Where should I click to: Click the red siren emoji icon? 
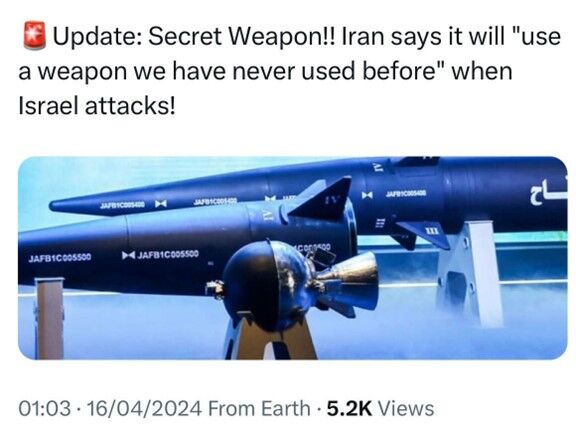(x=35, y=36)
